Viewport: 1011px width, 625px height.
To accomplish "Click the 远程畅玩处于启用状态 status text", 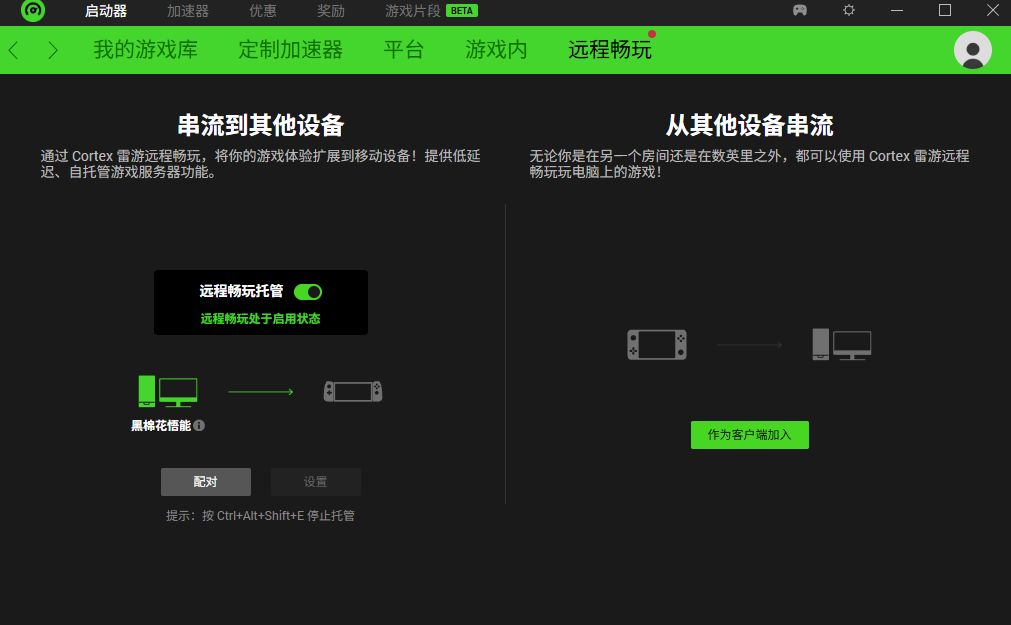I will point(260,319).
